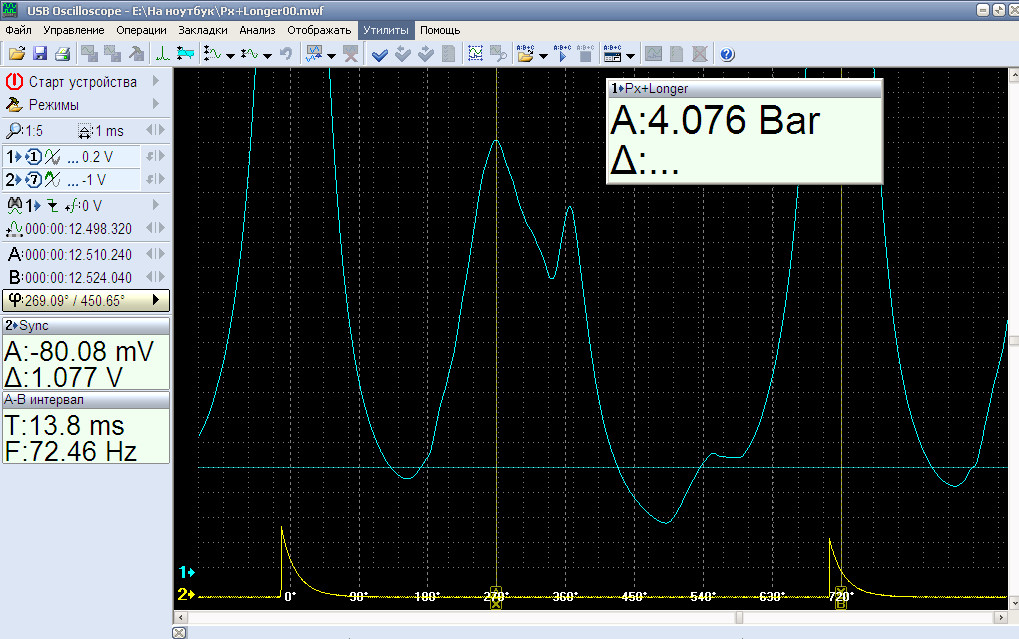Toggle the channel 2 waveform filter icon
1019x639 pixels.
coord(51,180)
